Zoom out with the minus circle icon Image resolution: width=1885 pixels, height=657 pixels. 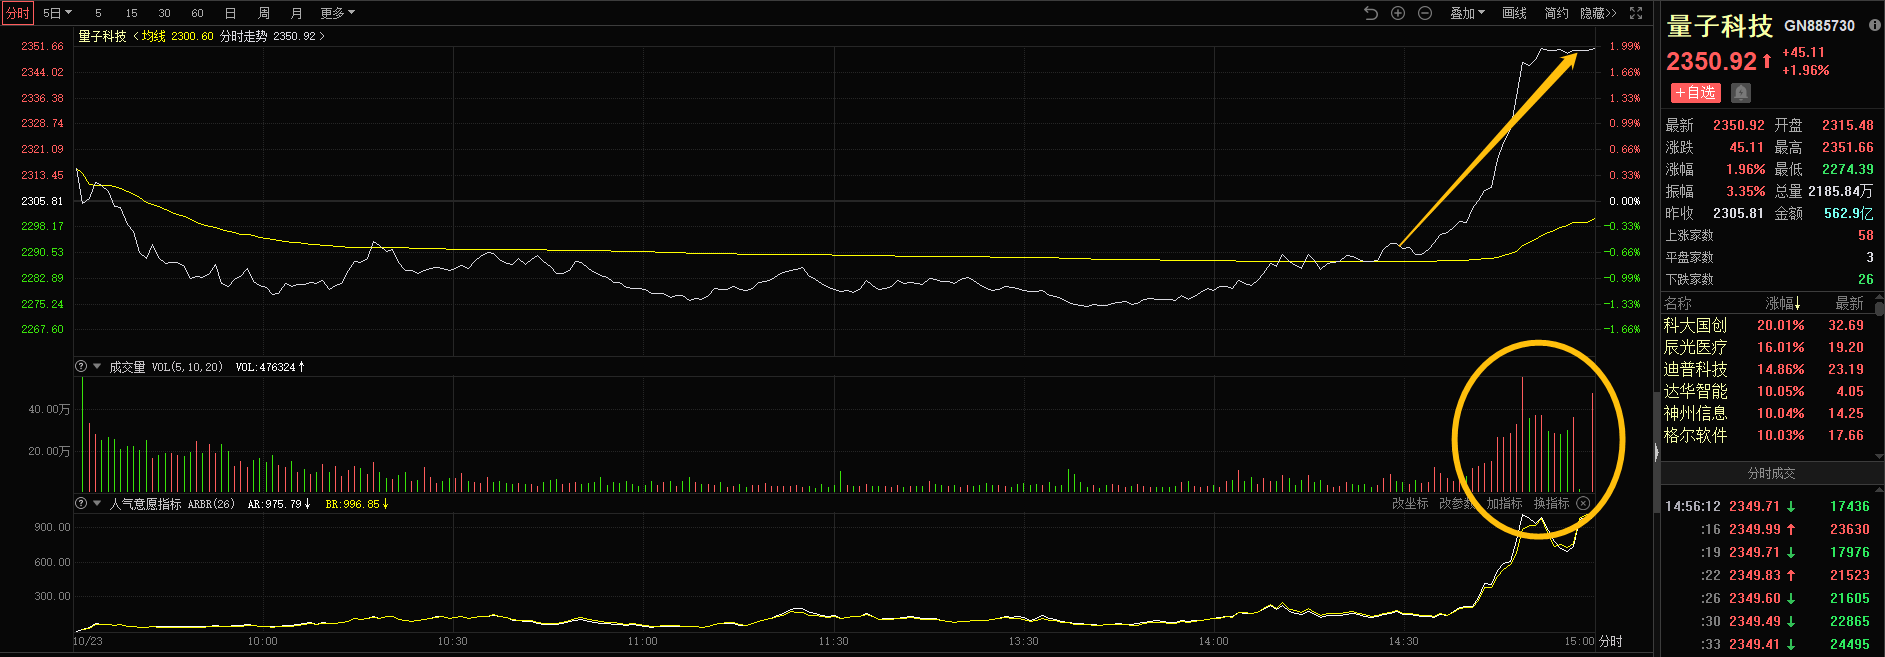tap(1425, 13)
